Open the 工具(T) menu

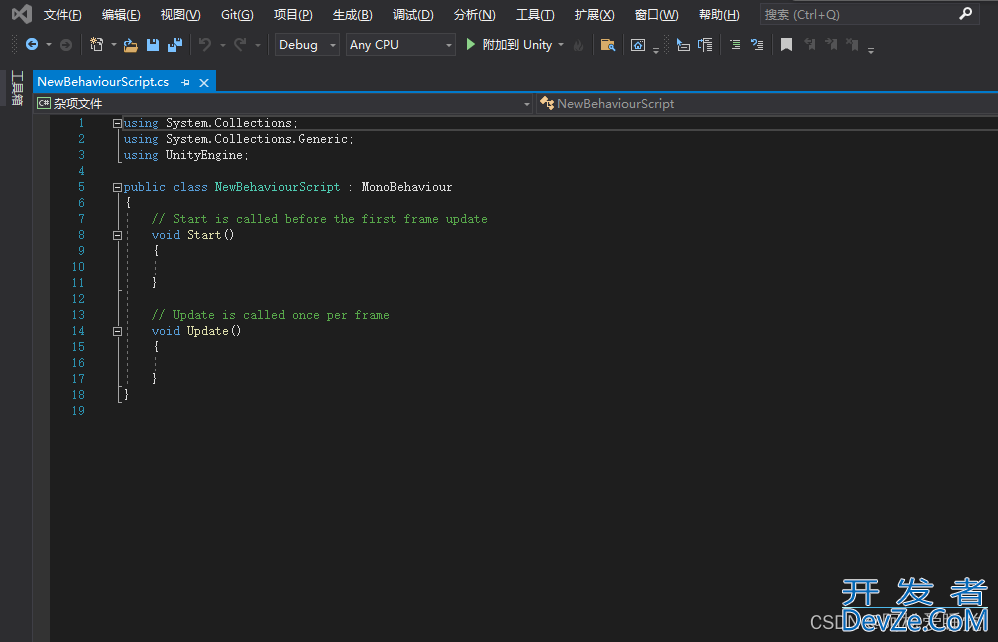(x=535, y=15)
